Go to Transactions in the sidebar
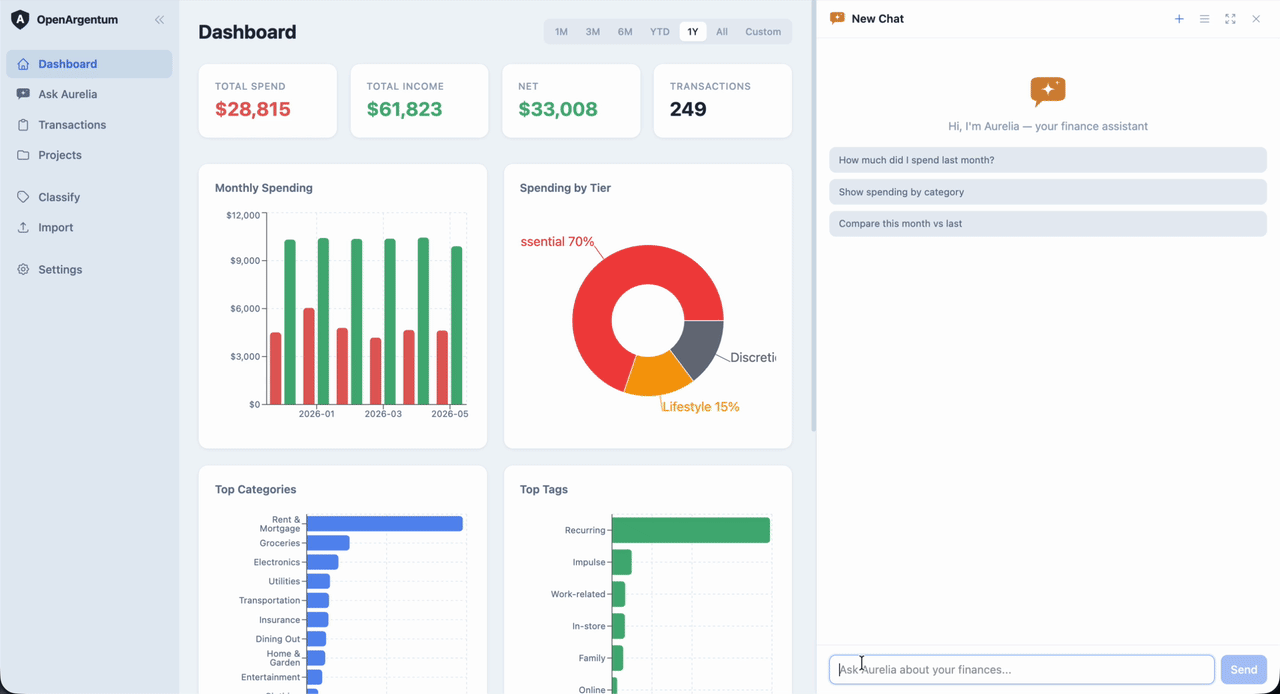This screenshot has width=1280, height=694. click(x=89, y=125)
